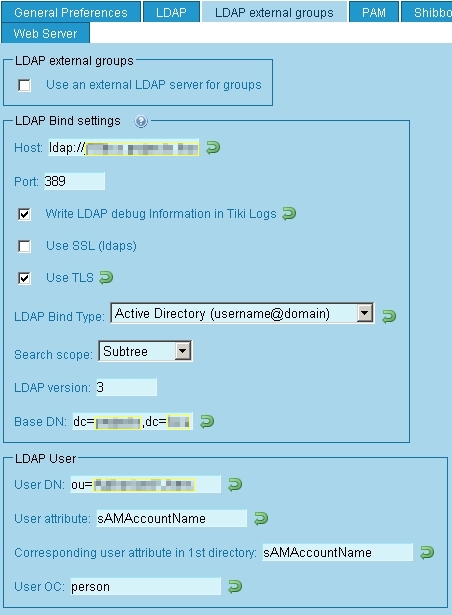The height and width of the screenshot is (615, 452).
Task: Uncheck Write LDAP debug Information in Tiki Logs
Action: [24, 214]
